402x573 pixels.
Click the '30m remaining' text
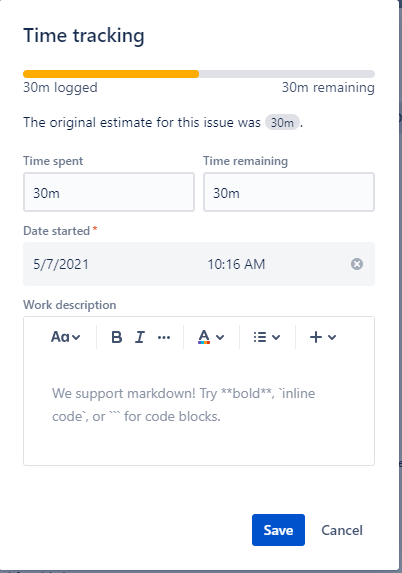(328, 88)
